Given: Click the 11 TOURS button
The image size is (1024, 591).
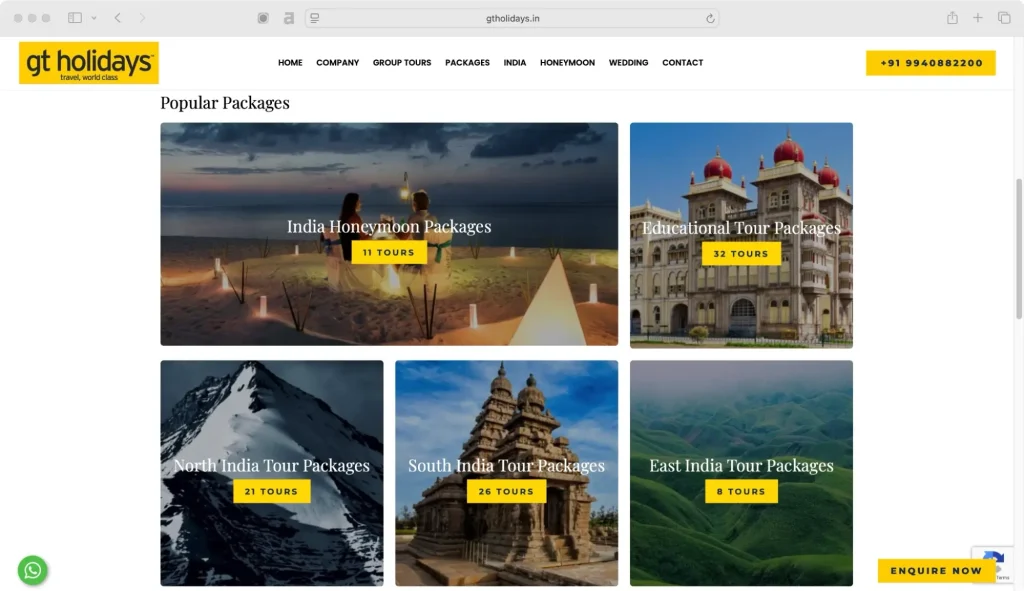Looking at the screenshot, I should coord(389,253).
